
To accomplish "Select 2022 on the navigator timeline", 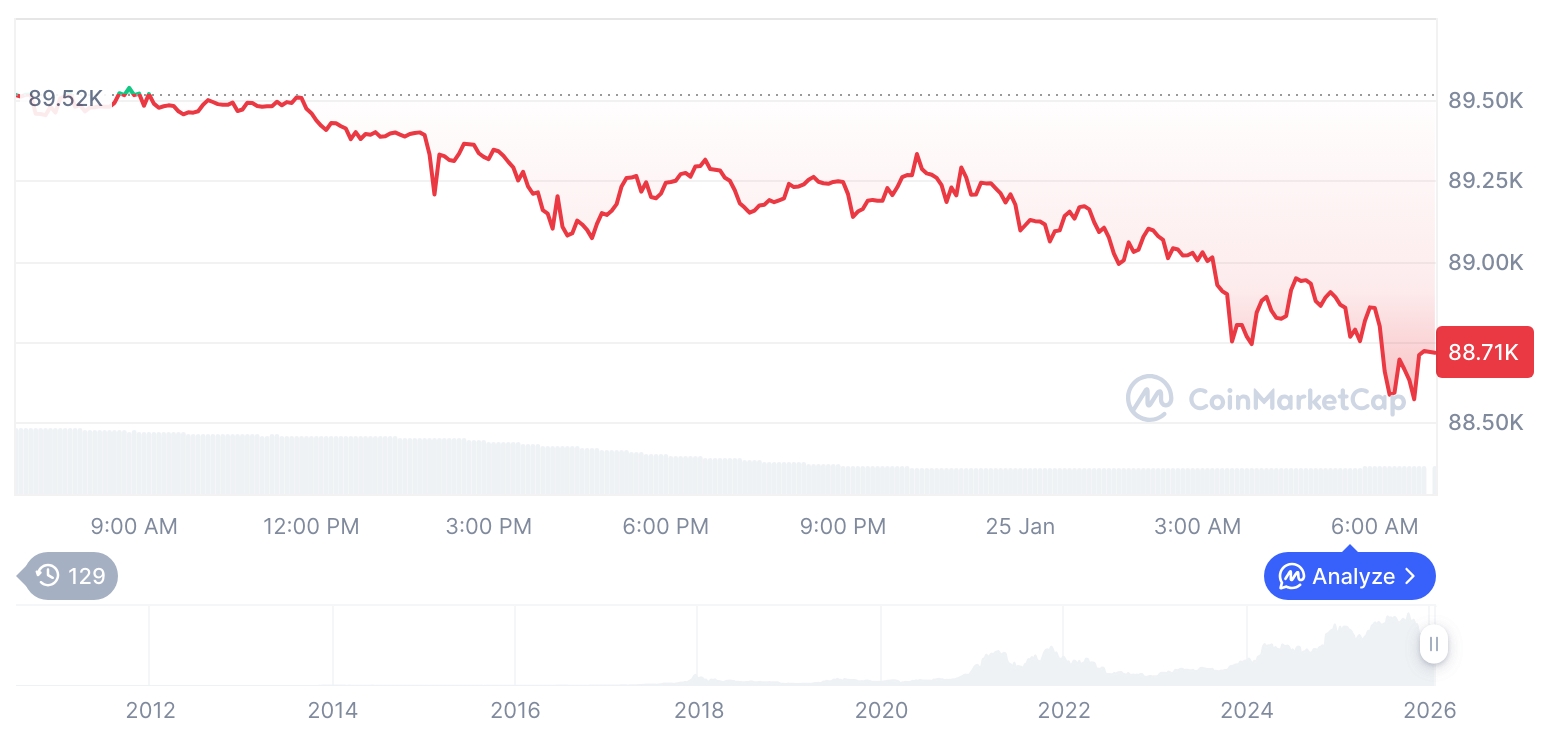I will (x=1063, y=710).
